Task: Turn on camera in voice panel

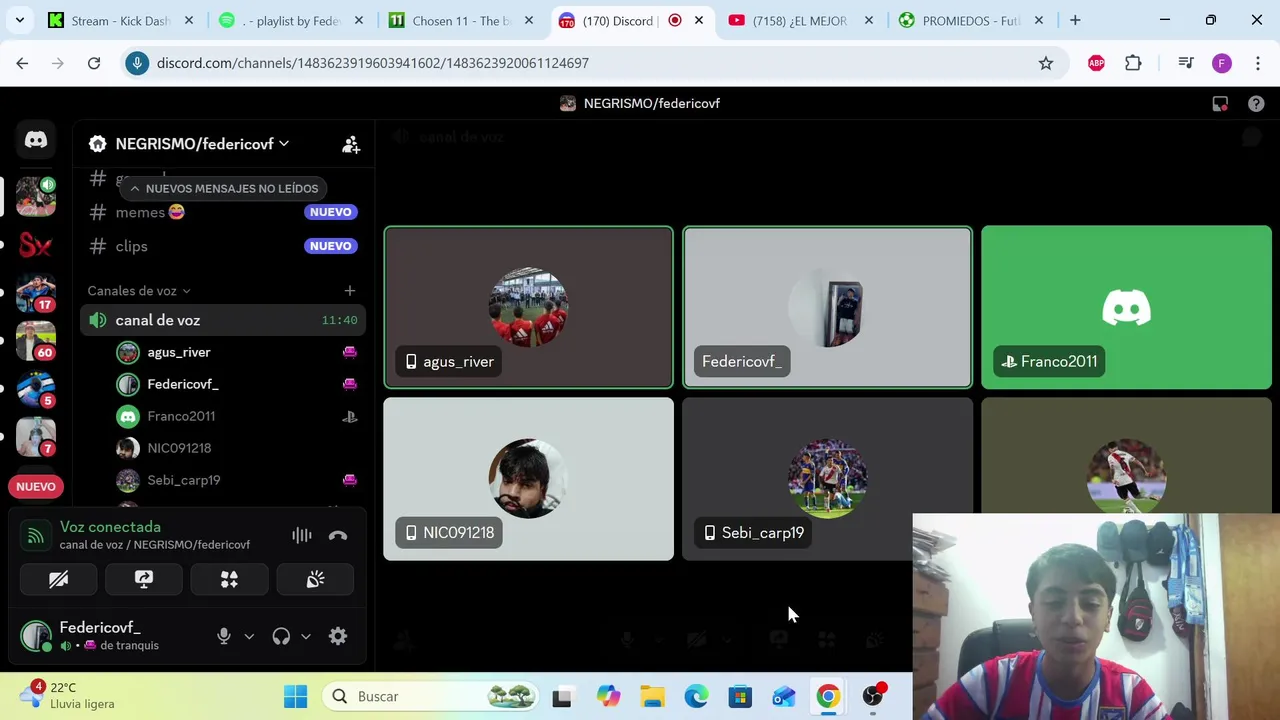Action: click(x=59, y=579)
